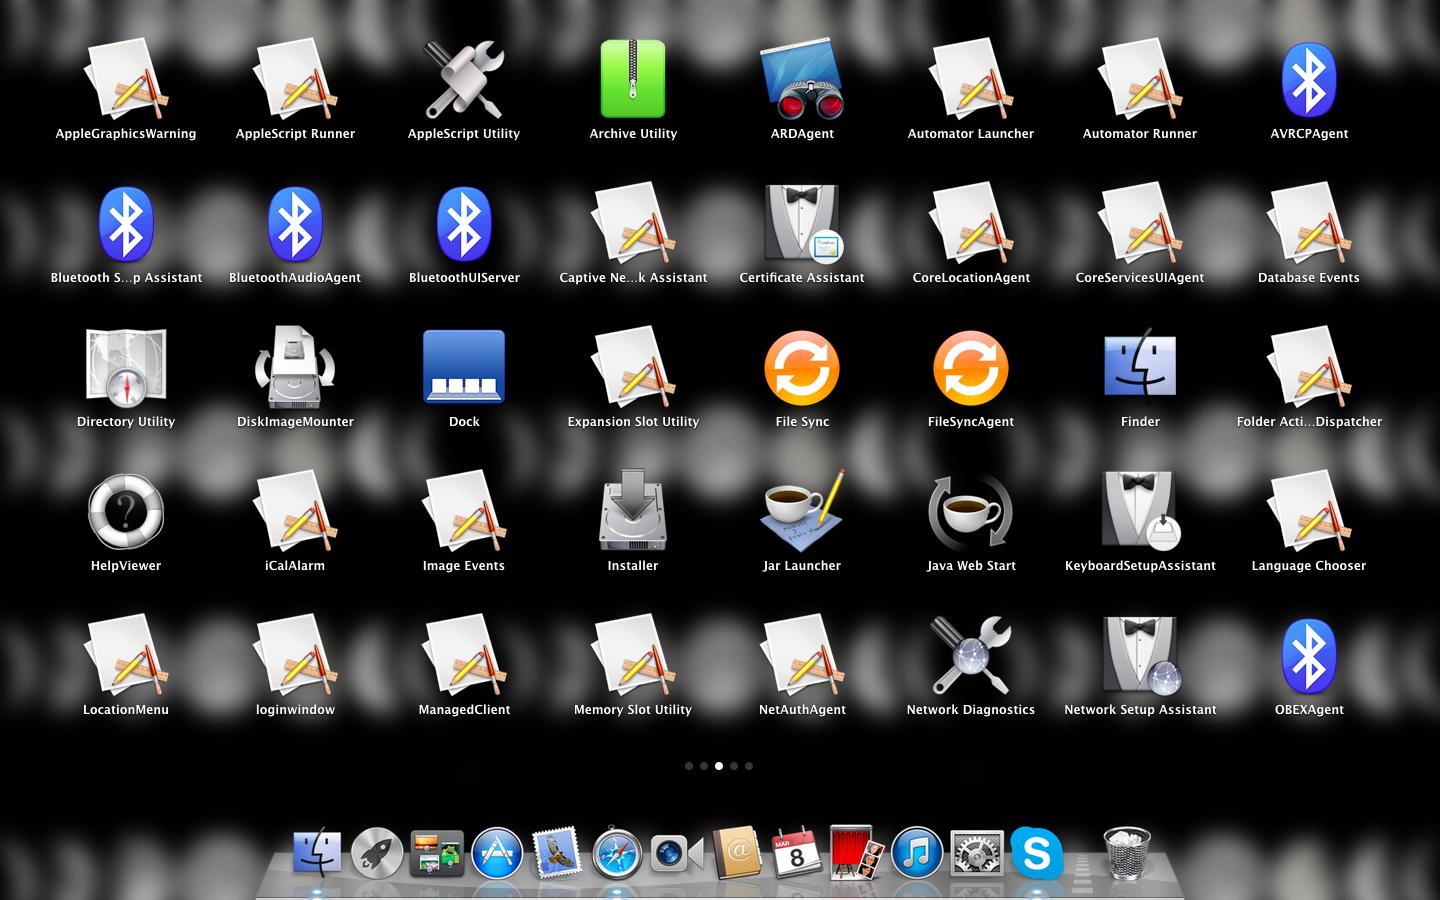Viewport: 1440px width, 900px height.
Task: Open LocationMenu app
Action: point(126,655)
